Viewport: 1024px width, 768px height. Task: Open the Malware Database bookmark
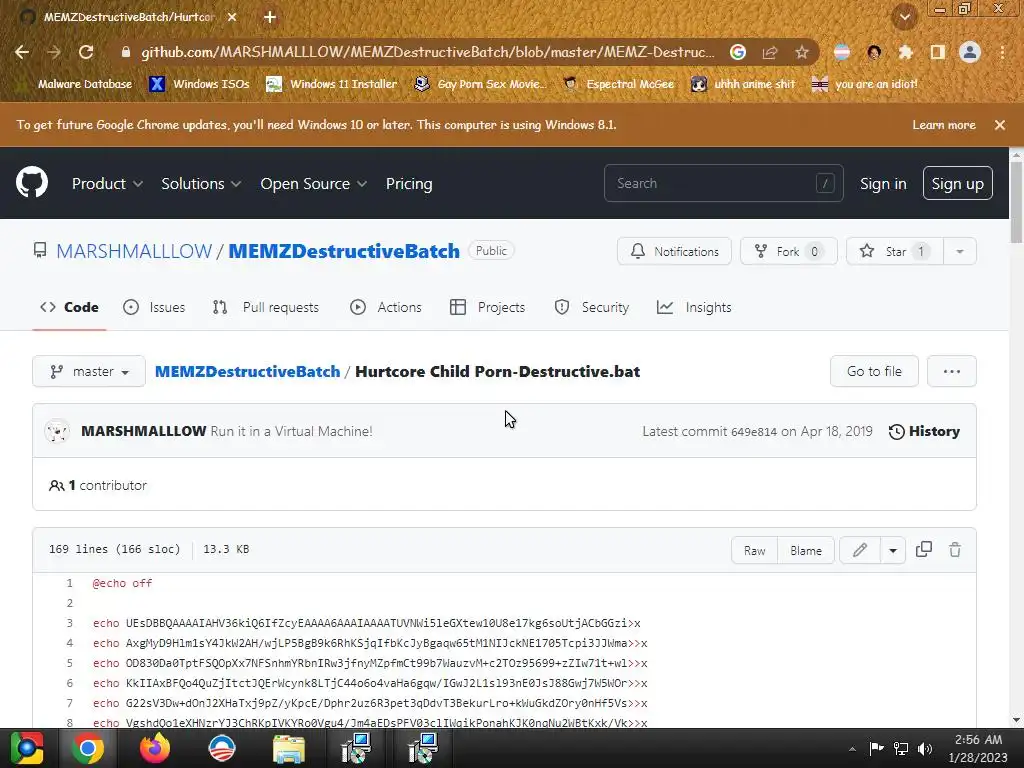(76, 84)
